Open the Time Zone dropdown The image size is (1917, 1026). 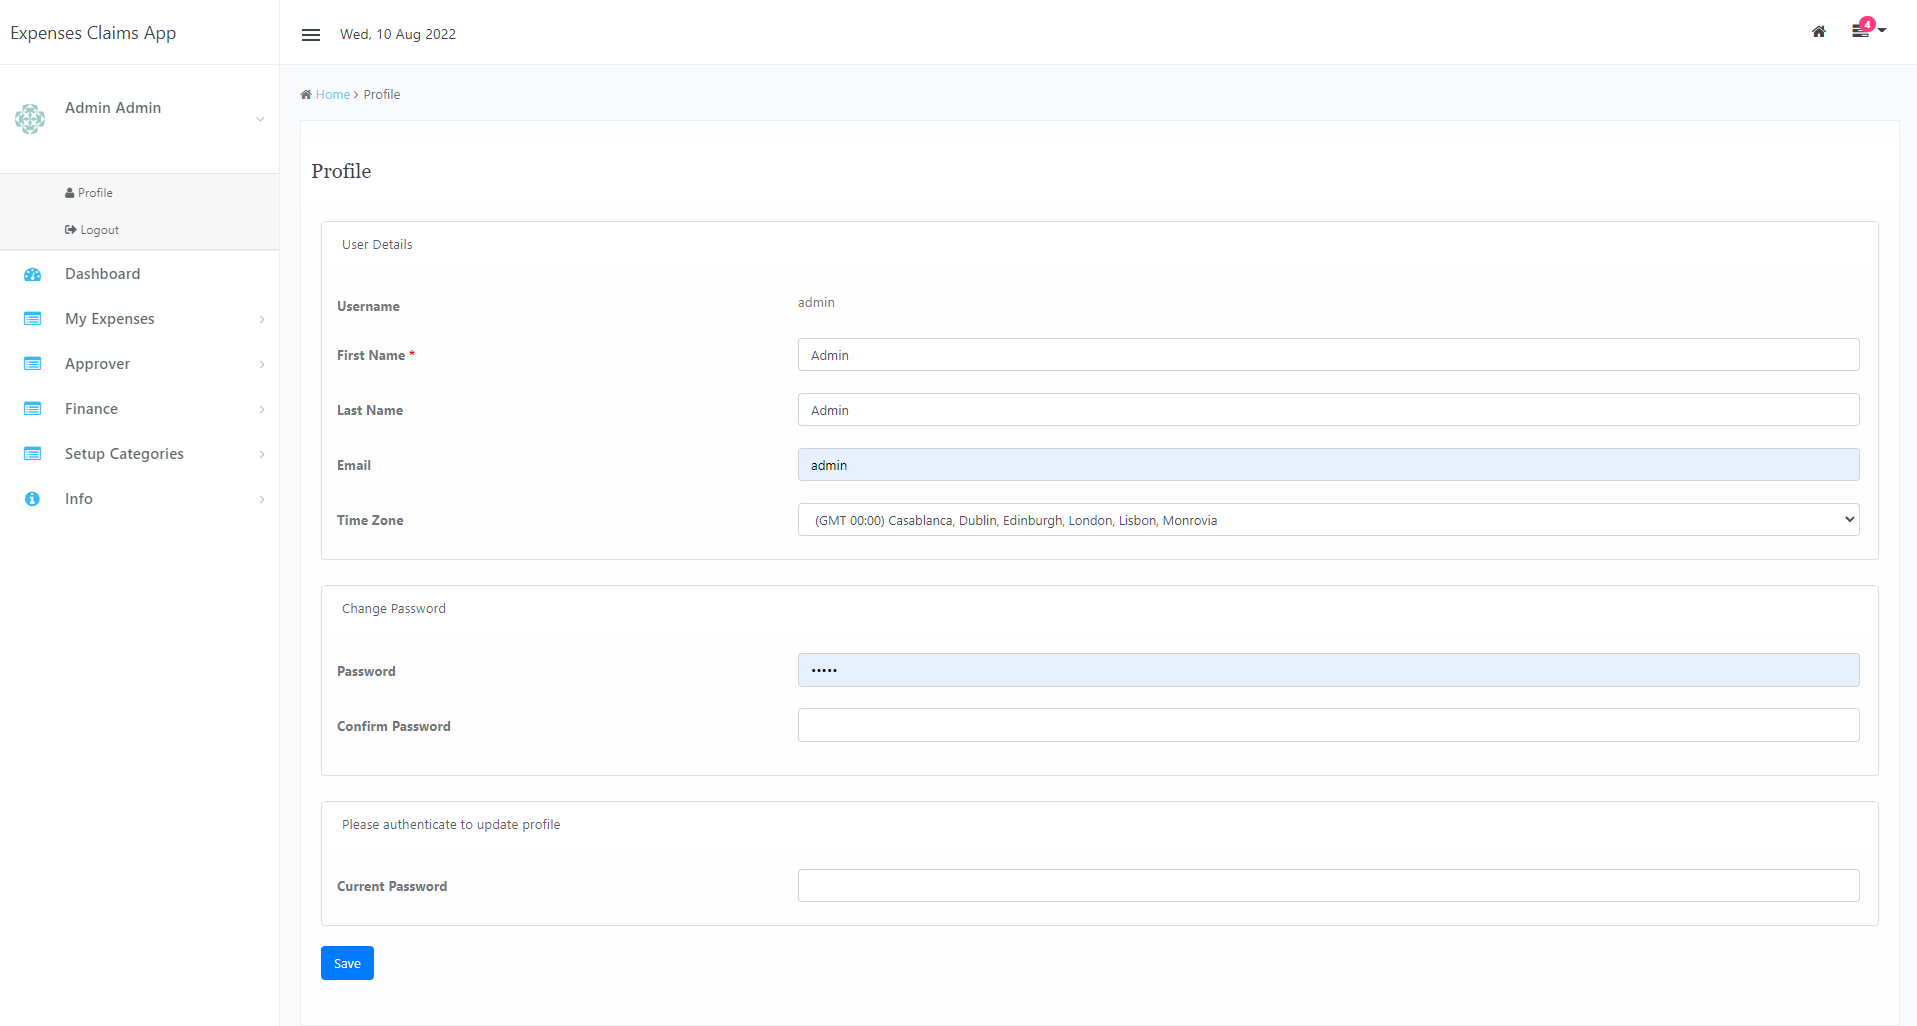(1327, 520)
